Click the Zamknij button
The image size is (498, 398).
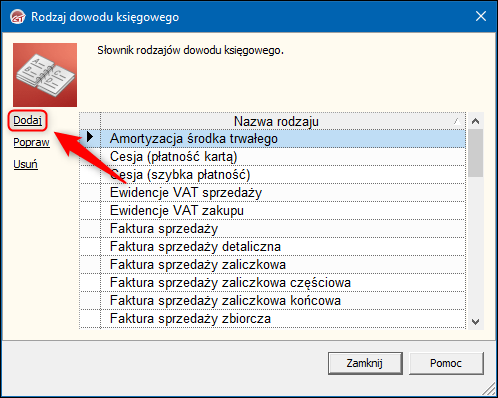coord(365,363)
